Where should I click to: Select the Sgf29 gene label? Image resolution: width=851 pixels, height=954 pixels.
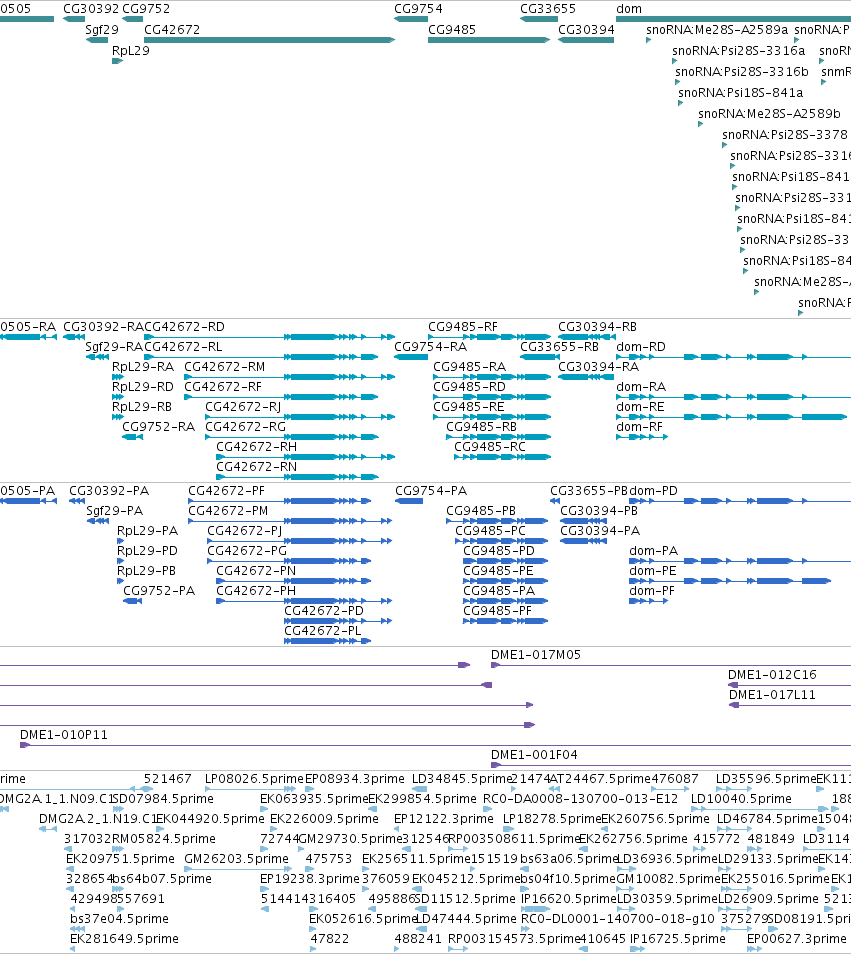[x=102, y=30]
